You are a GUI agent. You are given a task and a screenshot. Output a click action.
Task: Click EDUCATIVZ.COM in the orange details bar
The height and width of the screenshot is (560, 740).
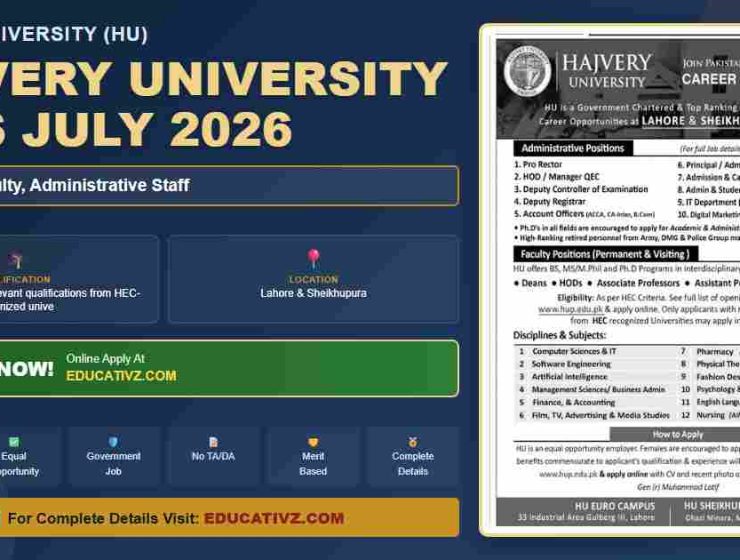point(274,518)
